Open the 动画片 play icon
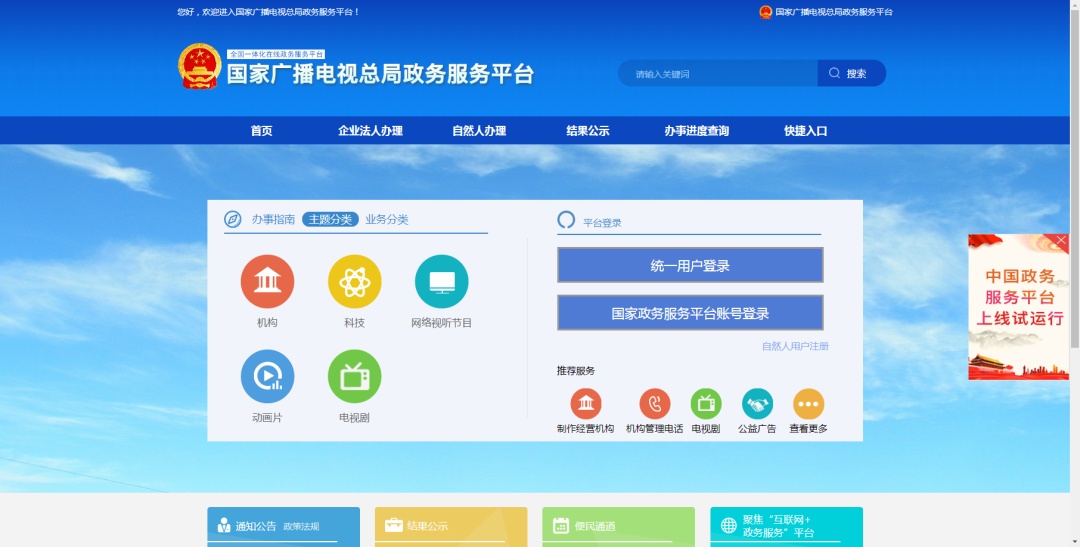The height and width of the screenshot is (547, 1080). pos(267,376)
